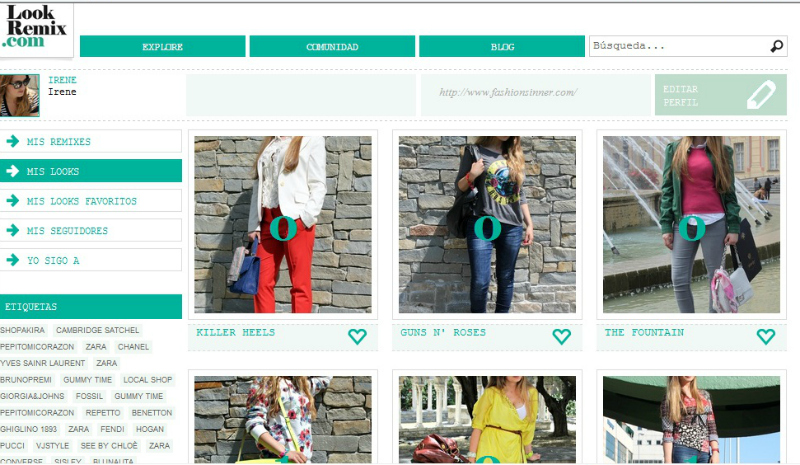Open the IRENE username link
The width and height of the screenshot is (800, 465).
(x=62, y=80)
